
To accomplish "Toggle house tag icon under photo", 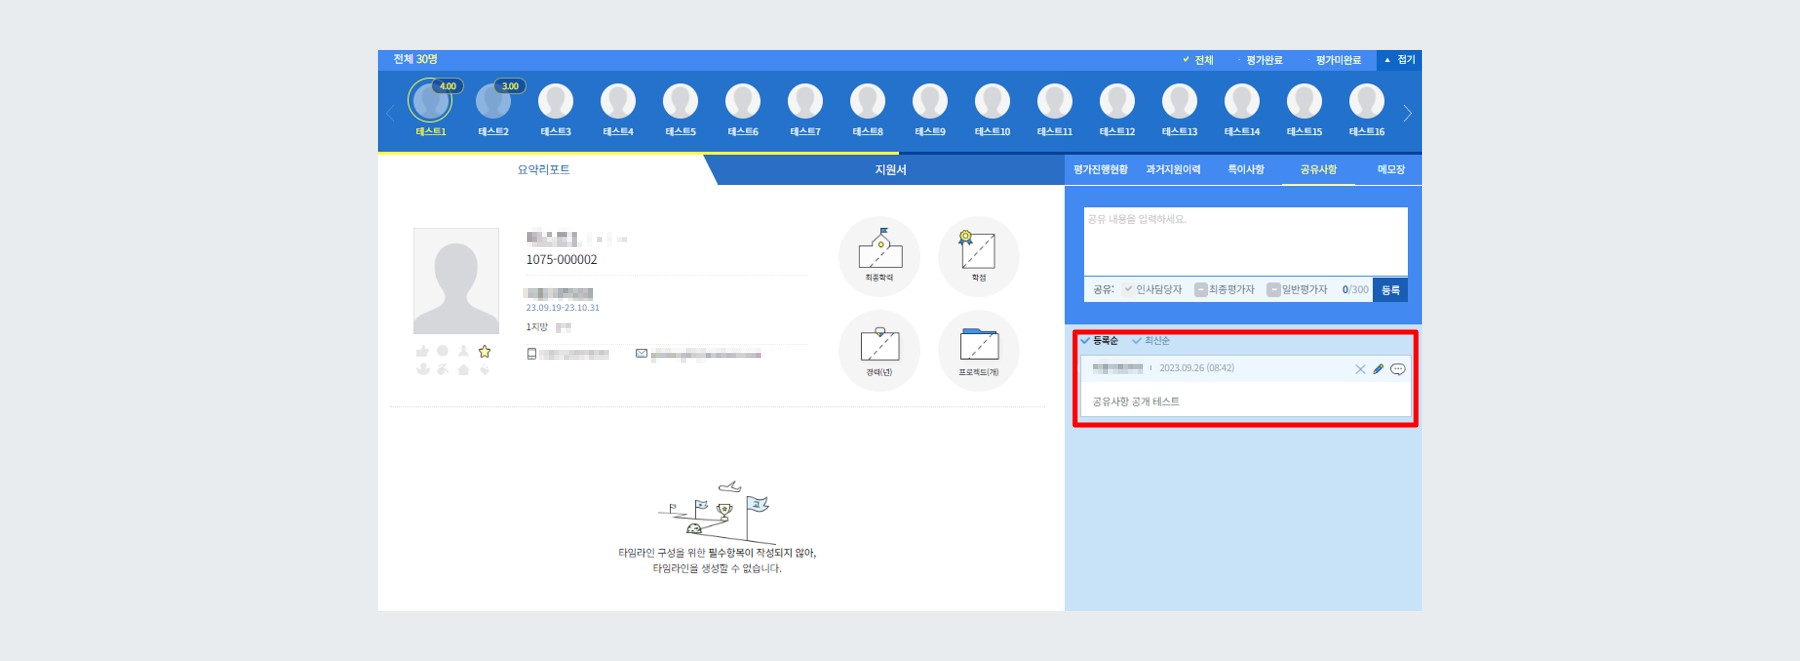I will (464, 369).
